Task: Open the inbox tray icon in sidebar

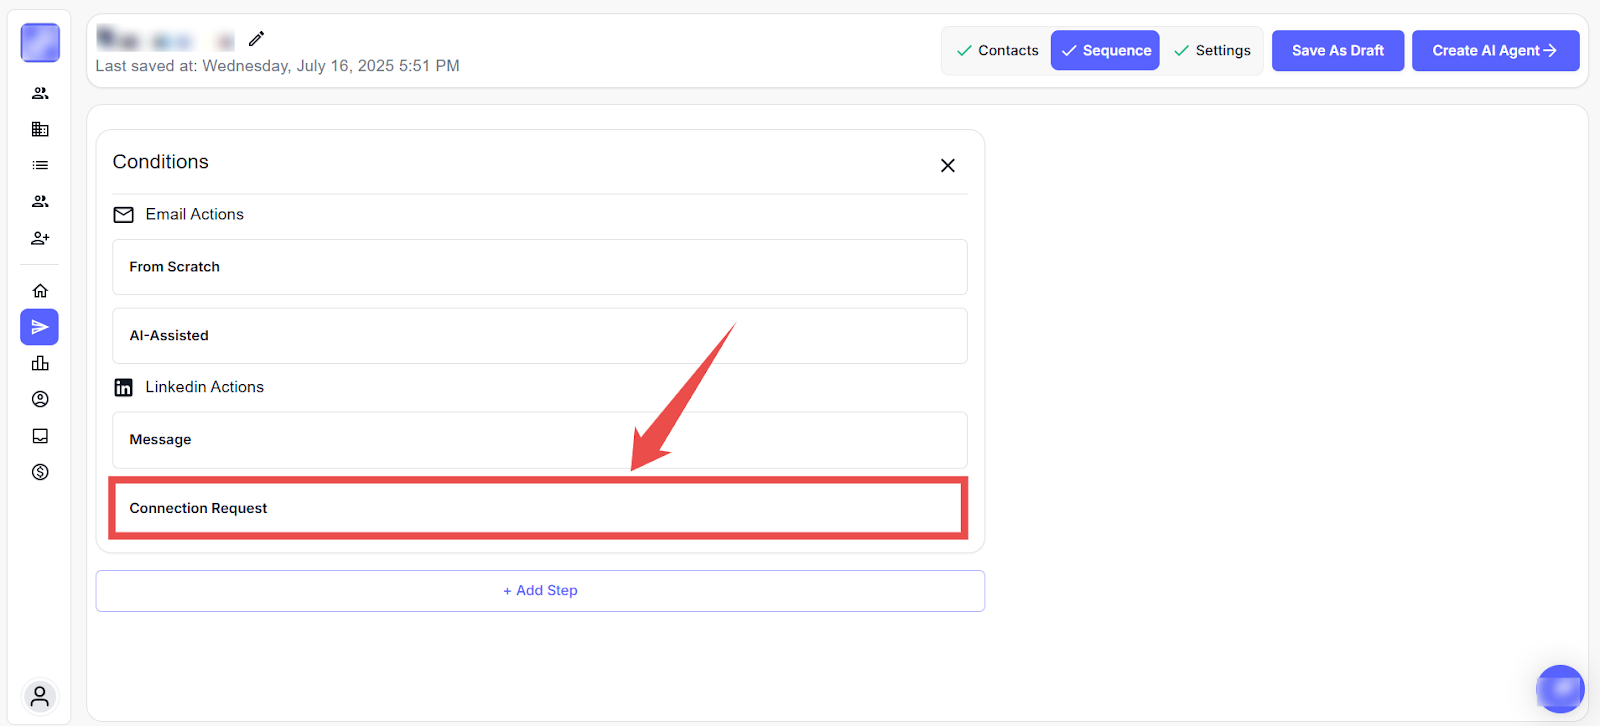Action: tap(40, 436)
